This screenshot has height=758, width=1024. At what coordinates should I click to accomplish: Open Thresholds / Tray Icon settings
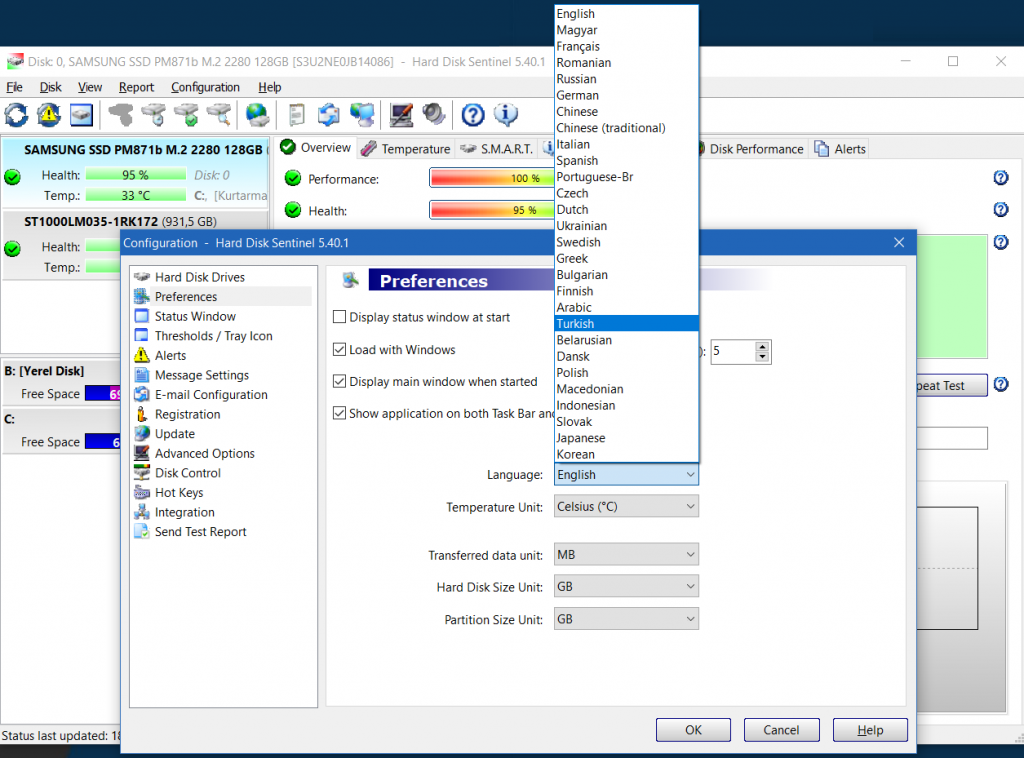214,336
